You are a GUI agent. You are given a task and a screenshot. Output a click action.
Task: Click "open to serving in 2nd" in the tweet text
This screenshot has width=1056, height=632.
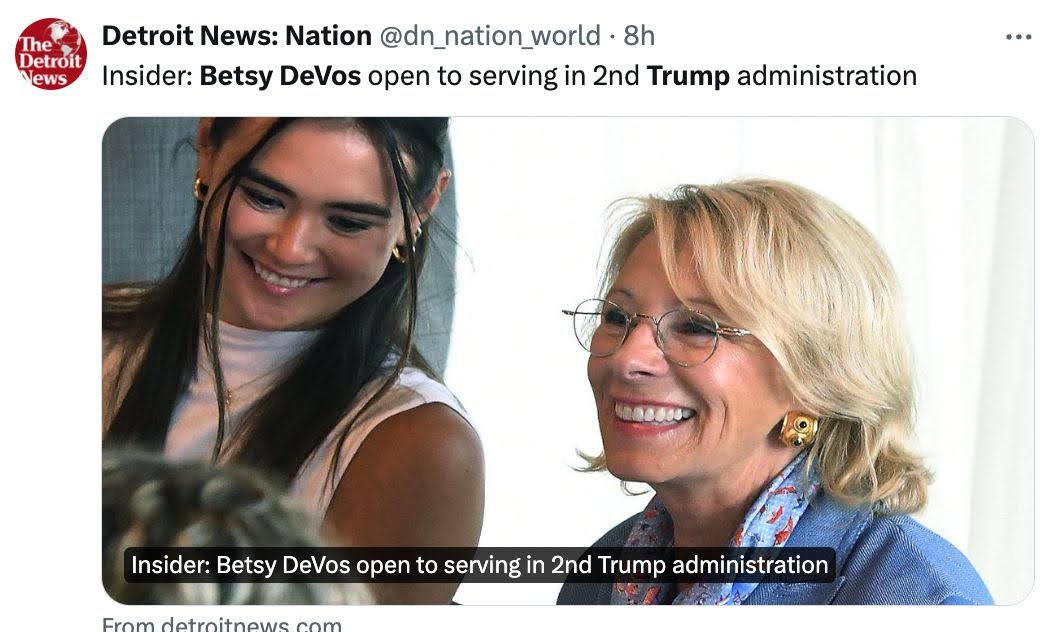click(x=503, y=76)
